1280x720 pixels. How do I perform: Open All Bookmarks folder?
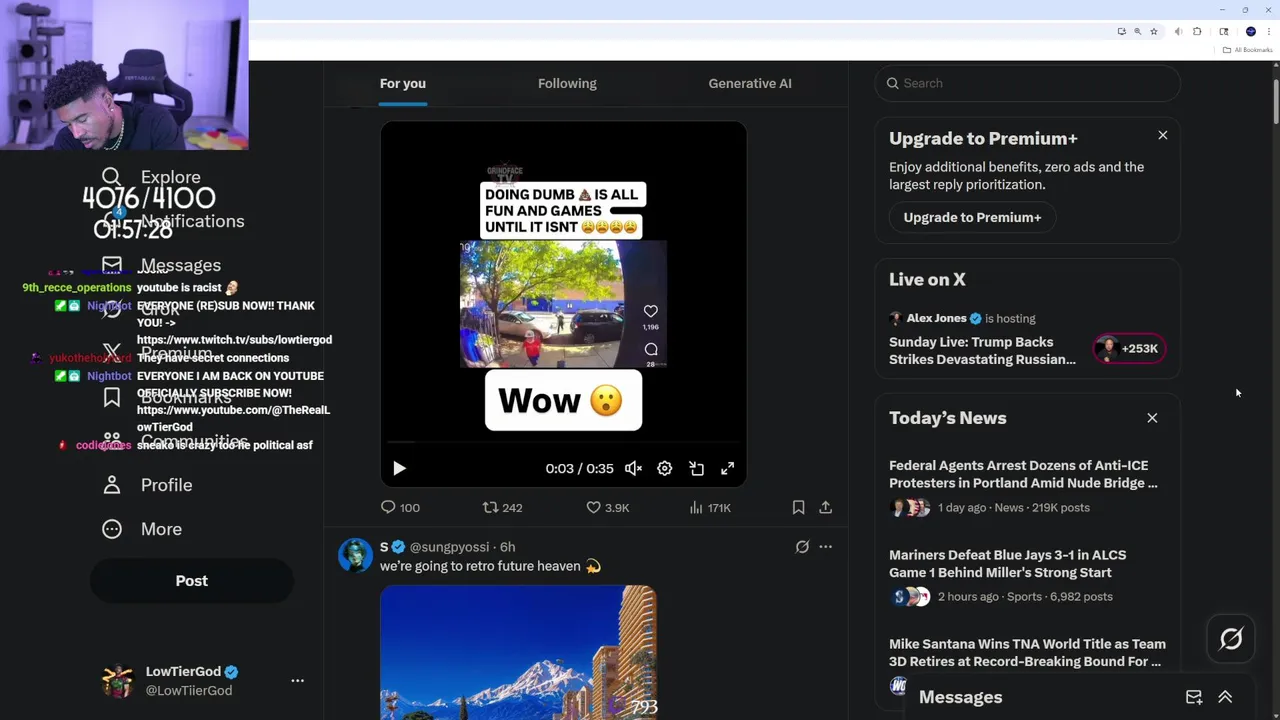tap(1248, 50)
